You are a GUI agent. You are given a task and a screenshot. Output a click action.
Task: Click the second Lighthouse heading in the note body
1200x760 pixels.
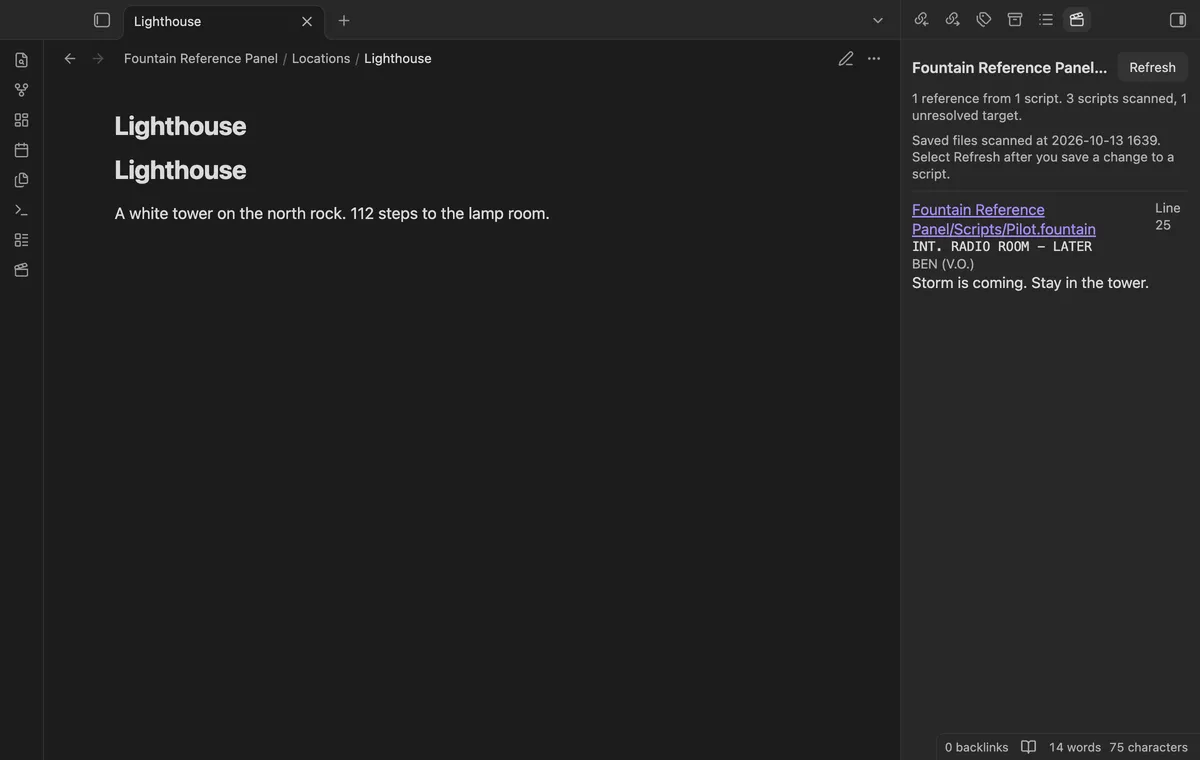(180, 170)
